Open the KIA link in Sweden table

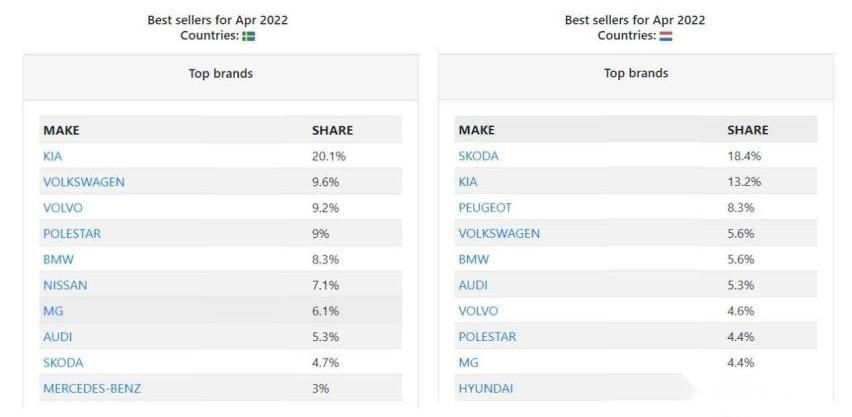click(x=53, y=157)
